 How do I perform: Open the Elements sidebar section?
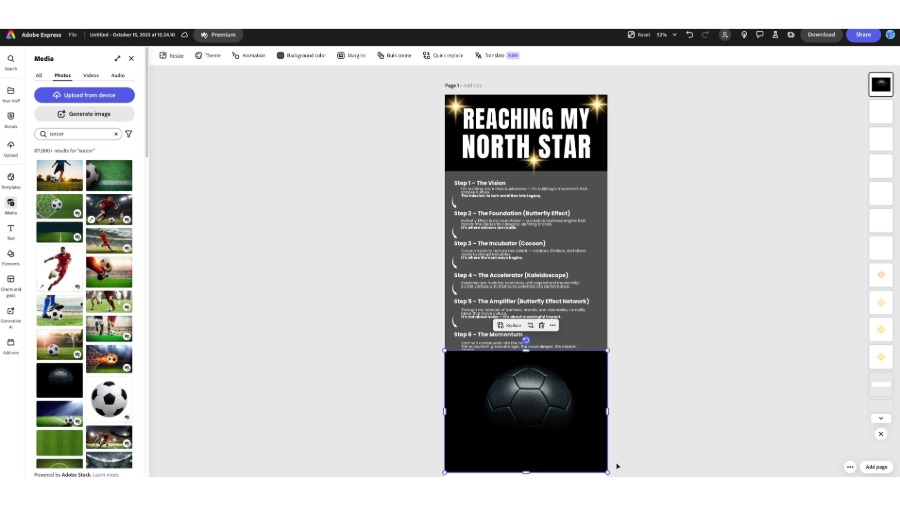coord(10,257)
